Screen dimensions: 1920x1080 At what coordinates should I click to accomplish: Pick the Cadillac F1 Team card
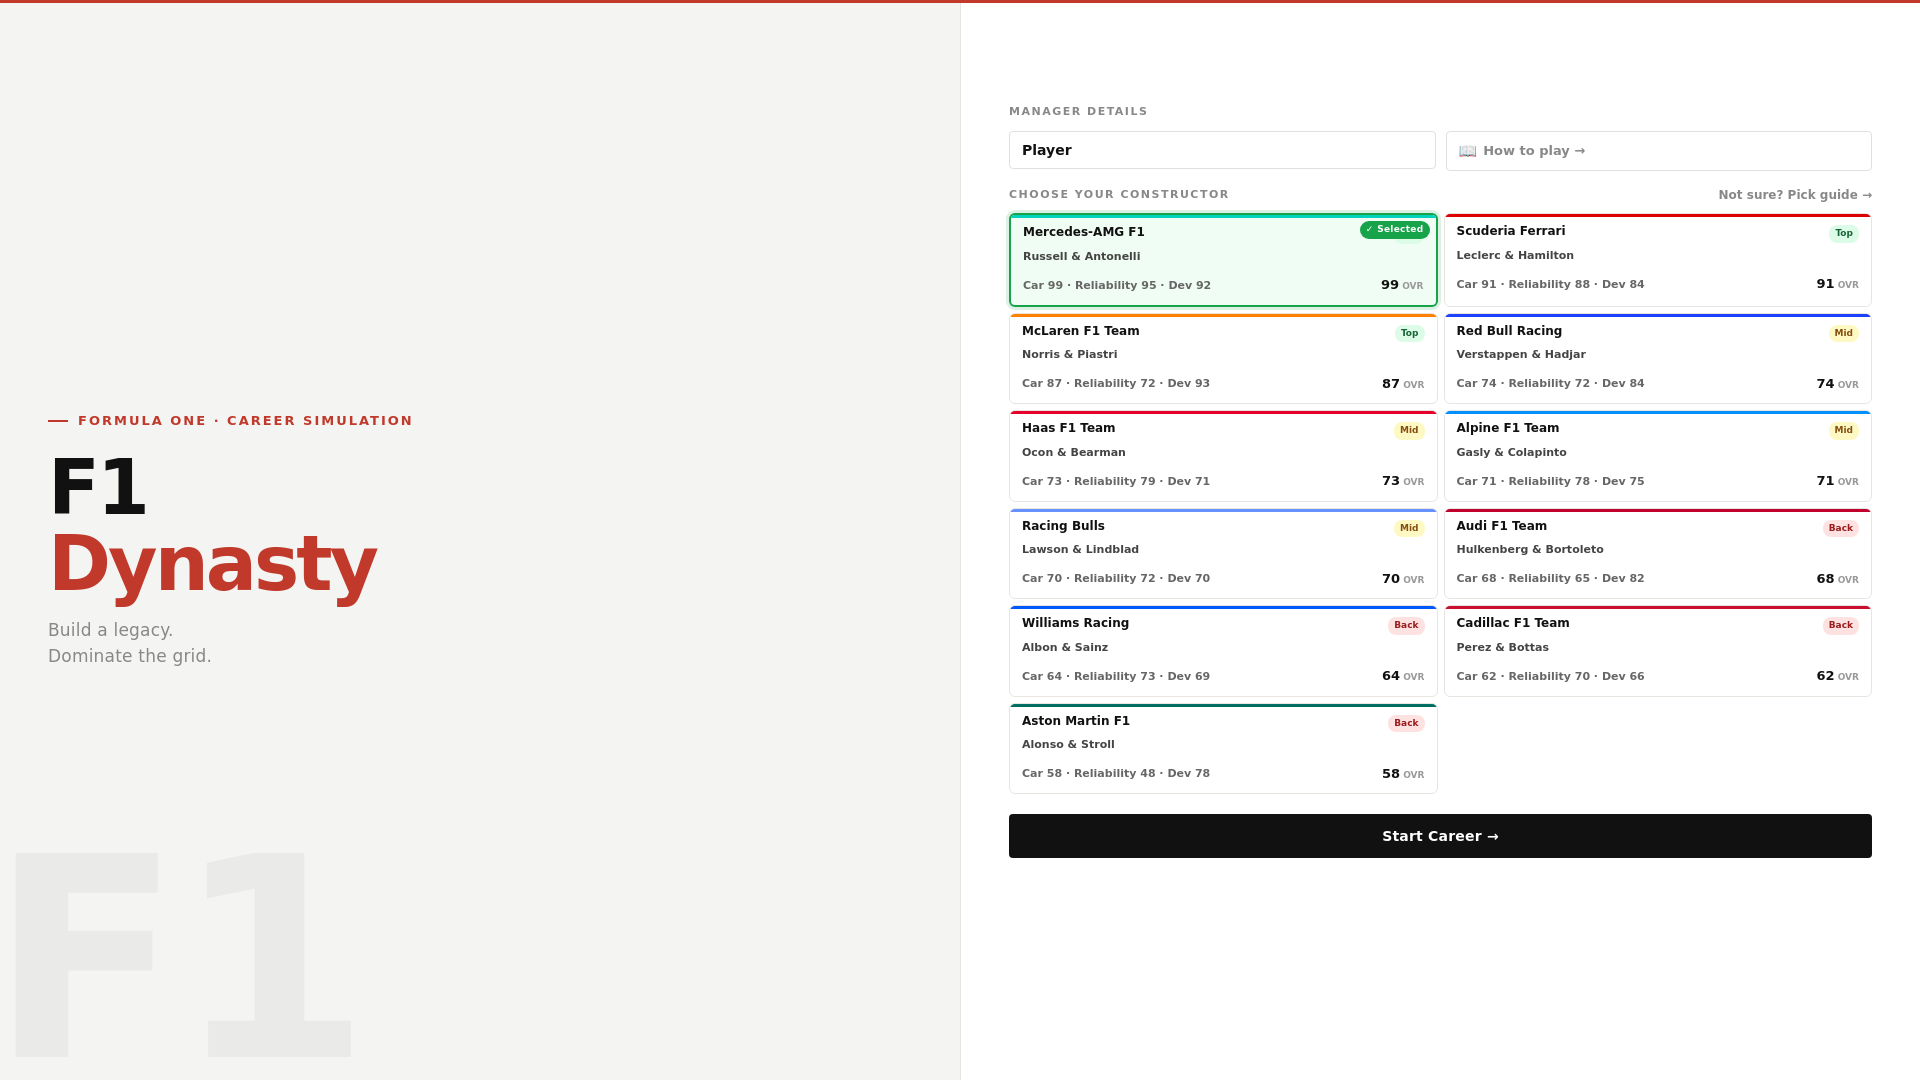tap(1658, 651)
